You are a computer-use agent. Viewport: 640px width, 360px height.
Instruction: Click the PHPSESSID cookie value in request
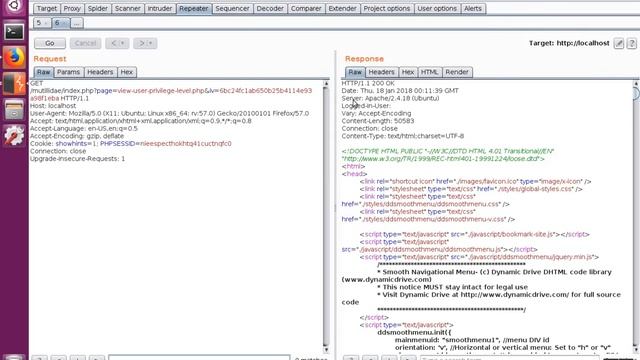click(x=186, y=144)
